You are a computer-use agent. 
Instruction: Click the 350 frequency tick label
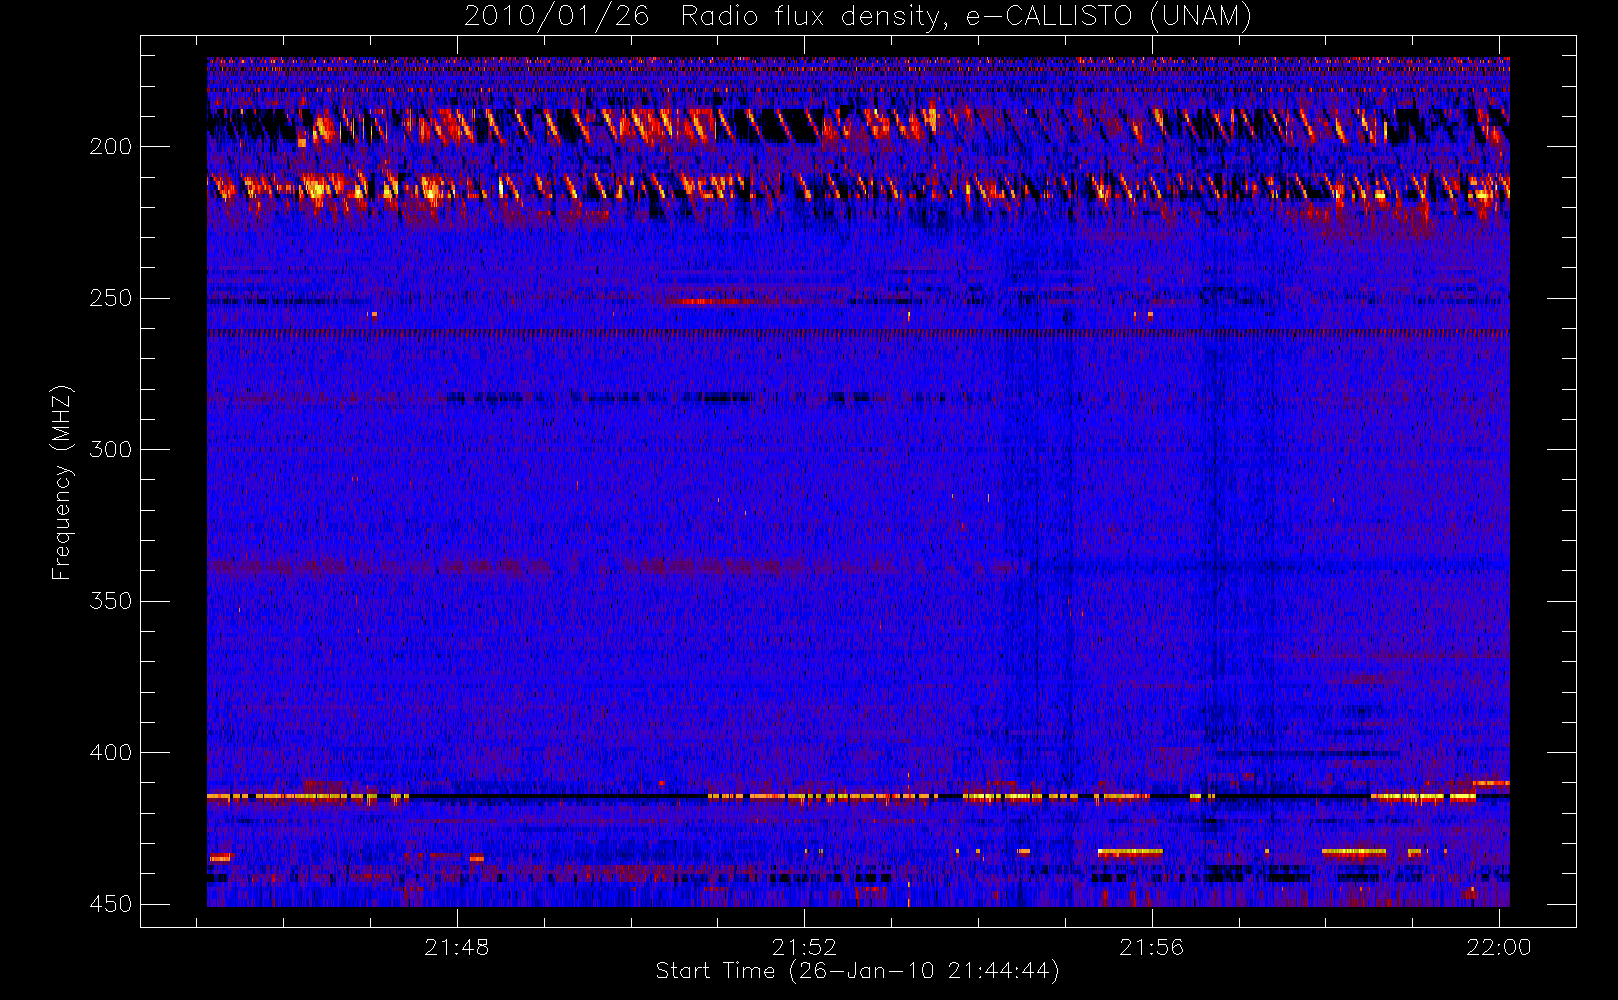tap(110, 601)
